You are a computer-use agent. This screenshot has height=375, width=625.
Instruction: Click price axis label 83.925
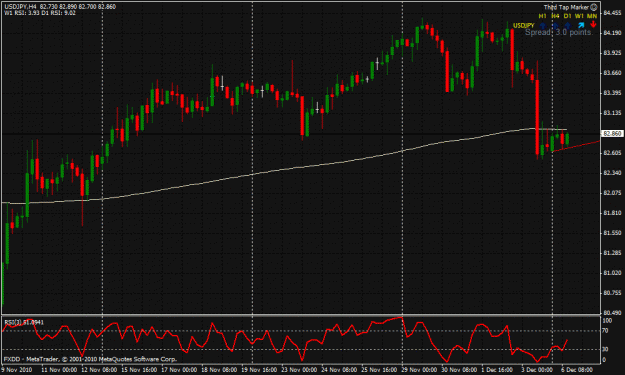[612, 53]
